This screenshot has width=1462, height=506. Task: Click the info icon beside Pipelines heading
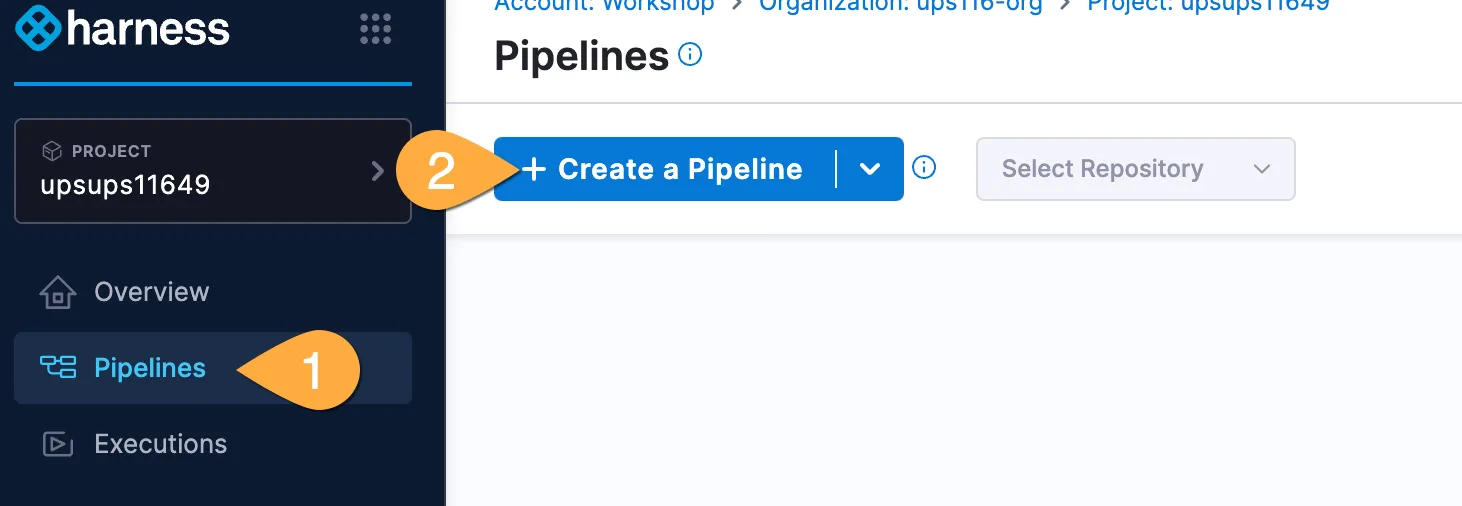point(690,55)
